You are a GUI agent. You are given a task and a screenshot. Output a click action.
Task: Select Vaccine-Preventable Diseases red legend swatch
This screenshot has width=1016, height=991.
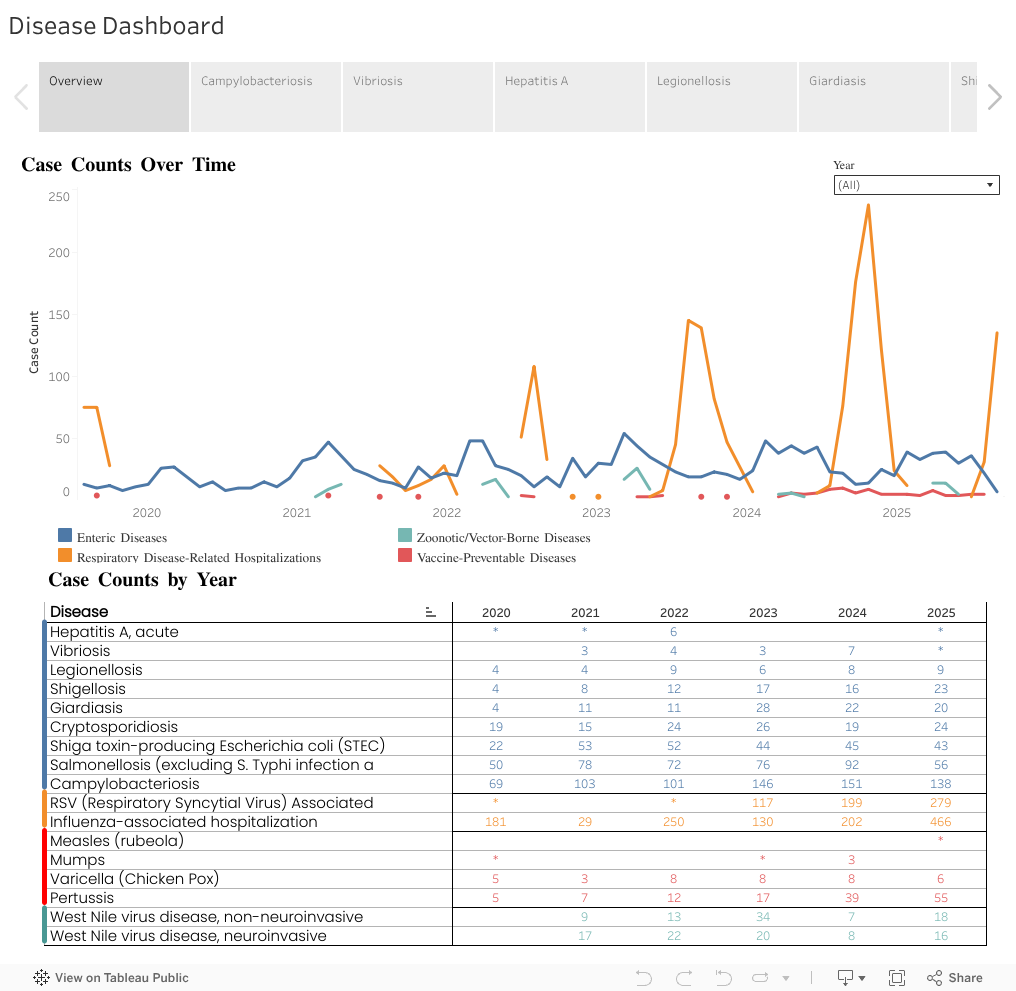click(405, 555)
